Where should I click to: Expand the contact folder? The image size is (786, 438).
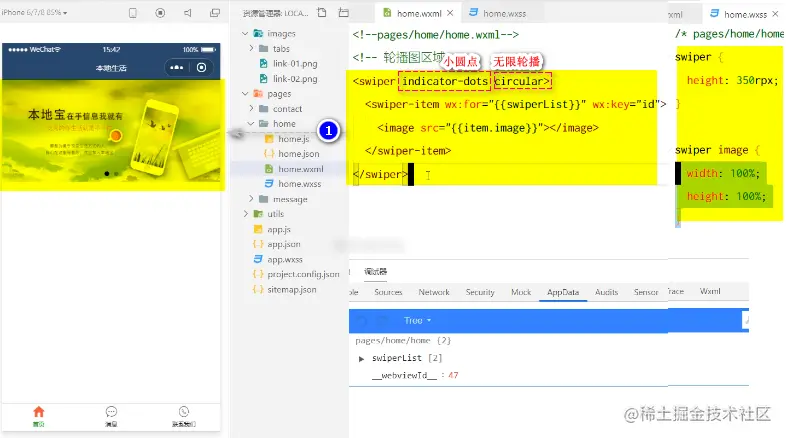point(251,109)
